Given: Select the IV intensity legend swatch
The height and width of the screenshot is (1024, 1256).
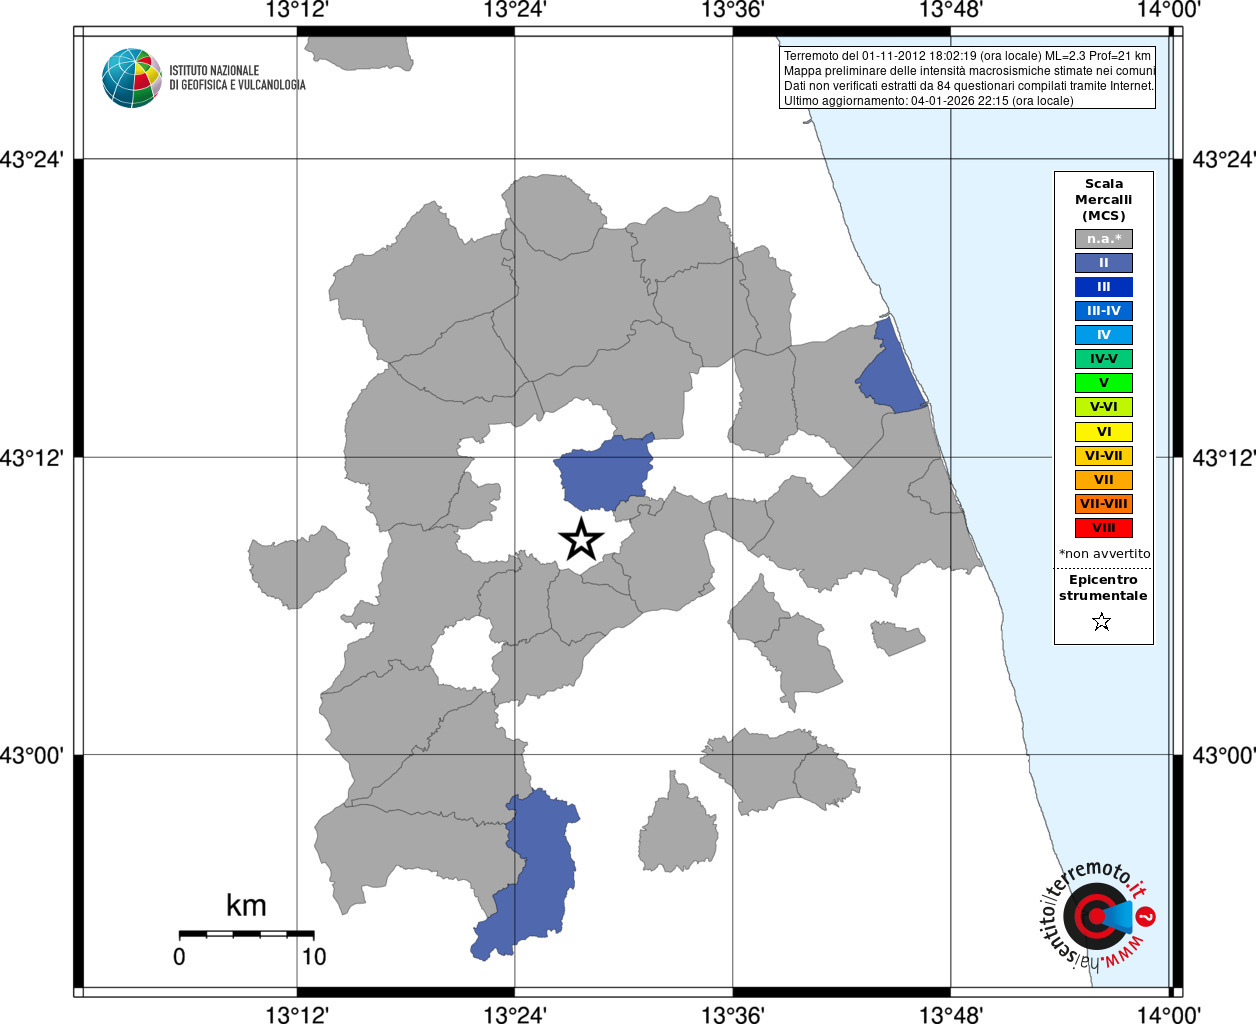Looking at the screenshot, I should coord(1104,335).
